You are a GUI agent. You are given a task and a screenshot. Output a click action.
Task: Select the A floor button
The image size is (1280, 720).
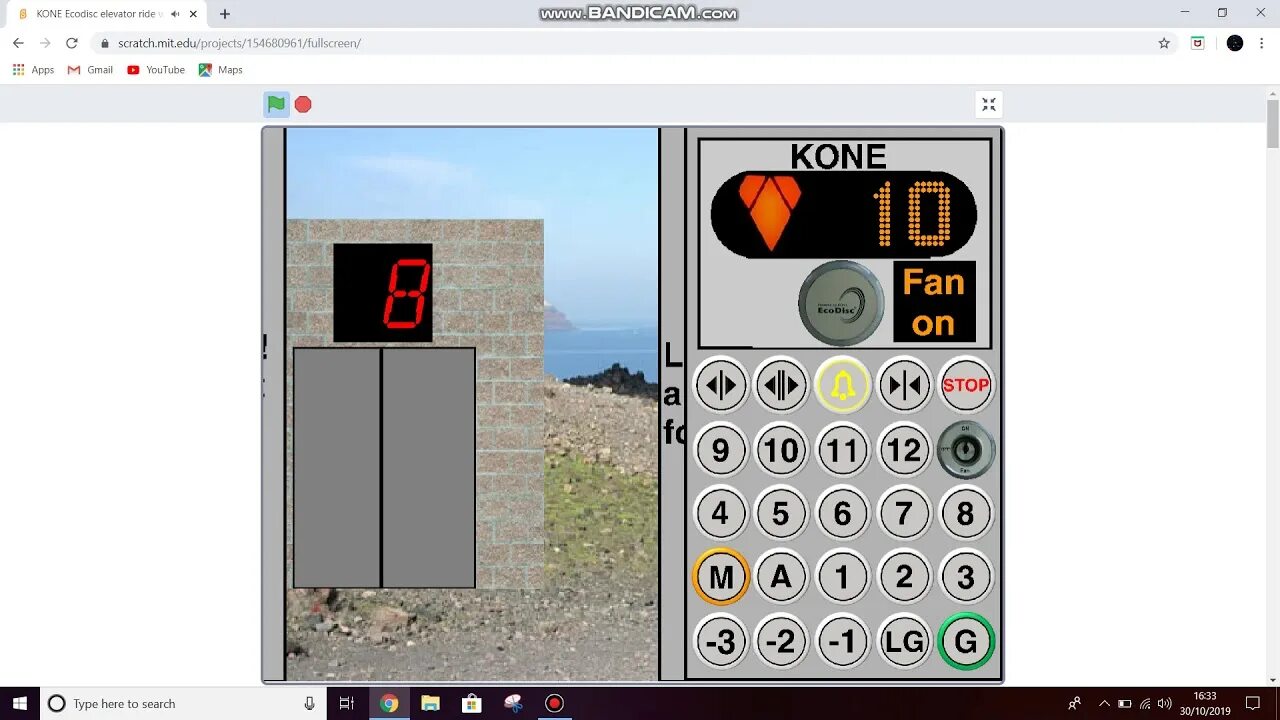click(781, 577)
